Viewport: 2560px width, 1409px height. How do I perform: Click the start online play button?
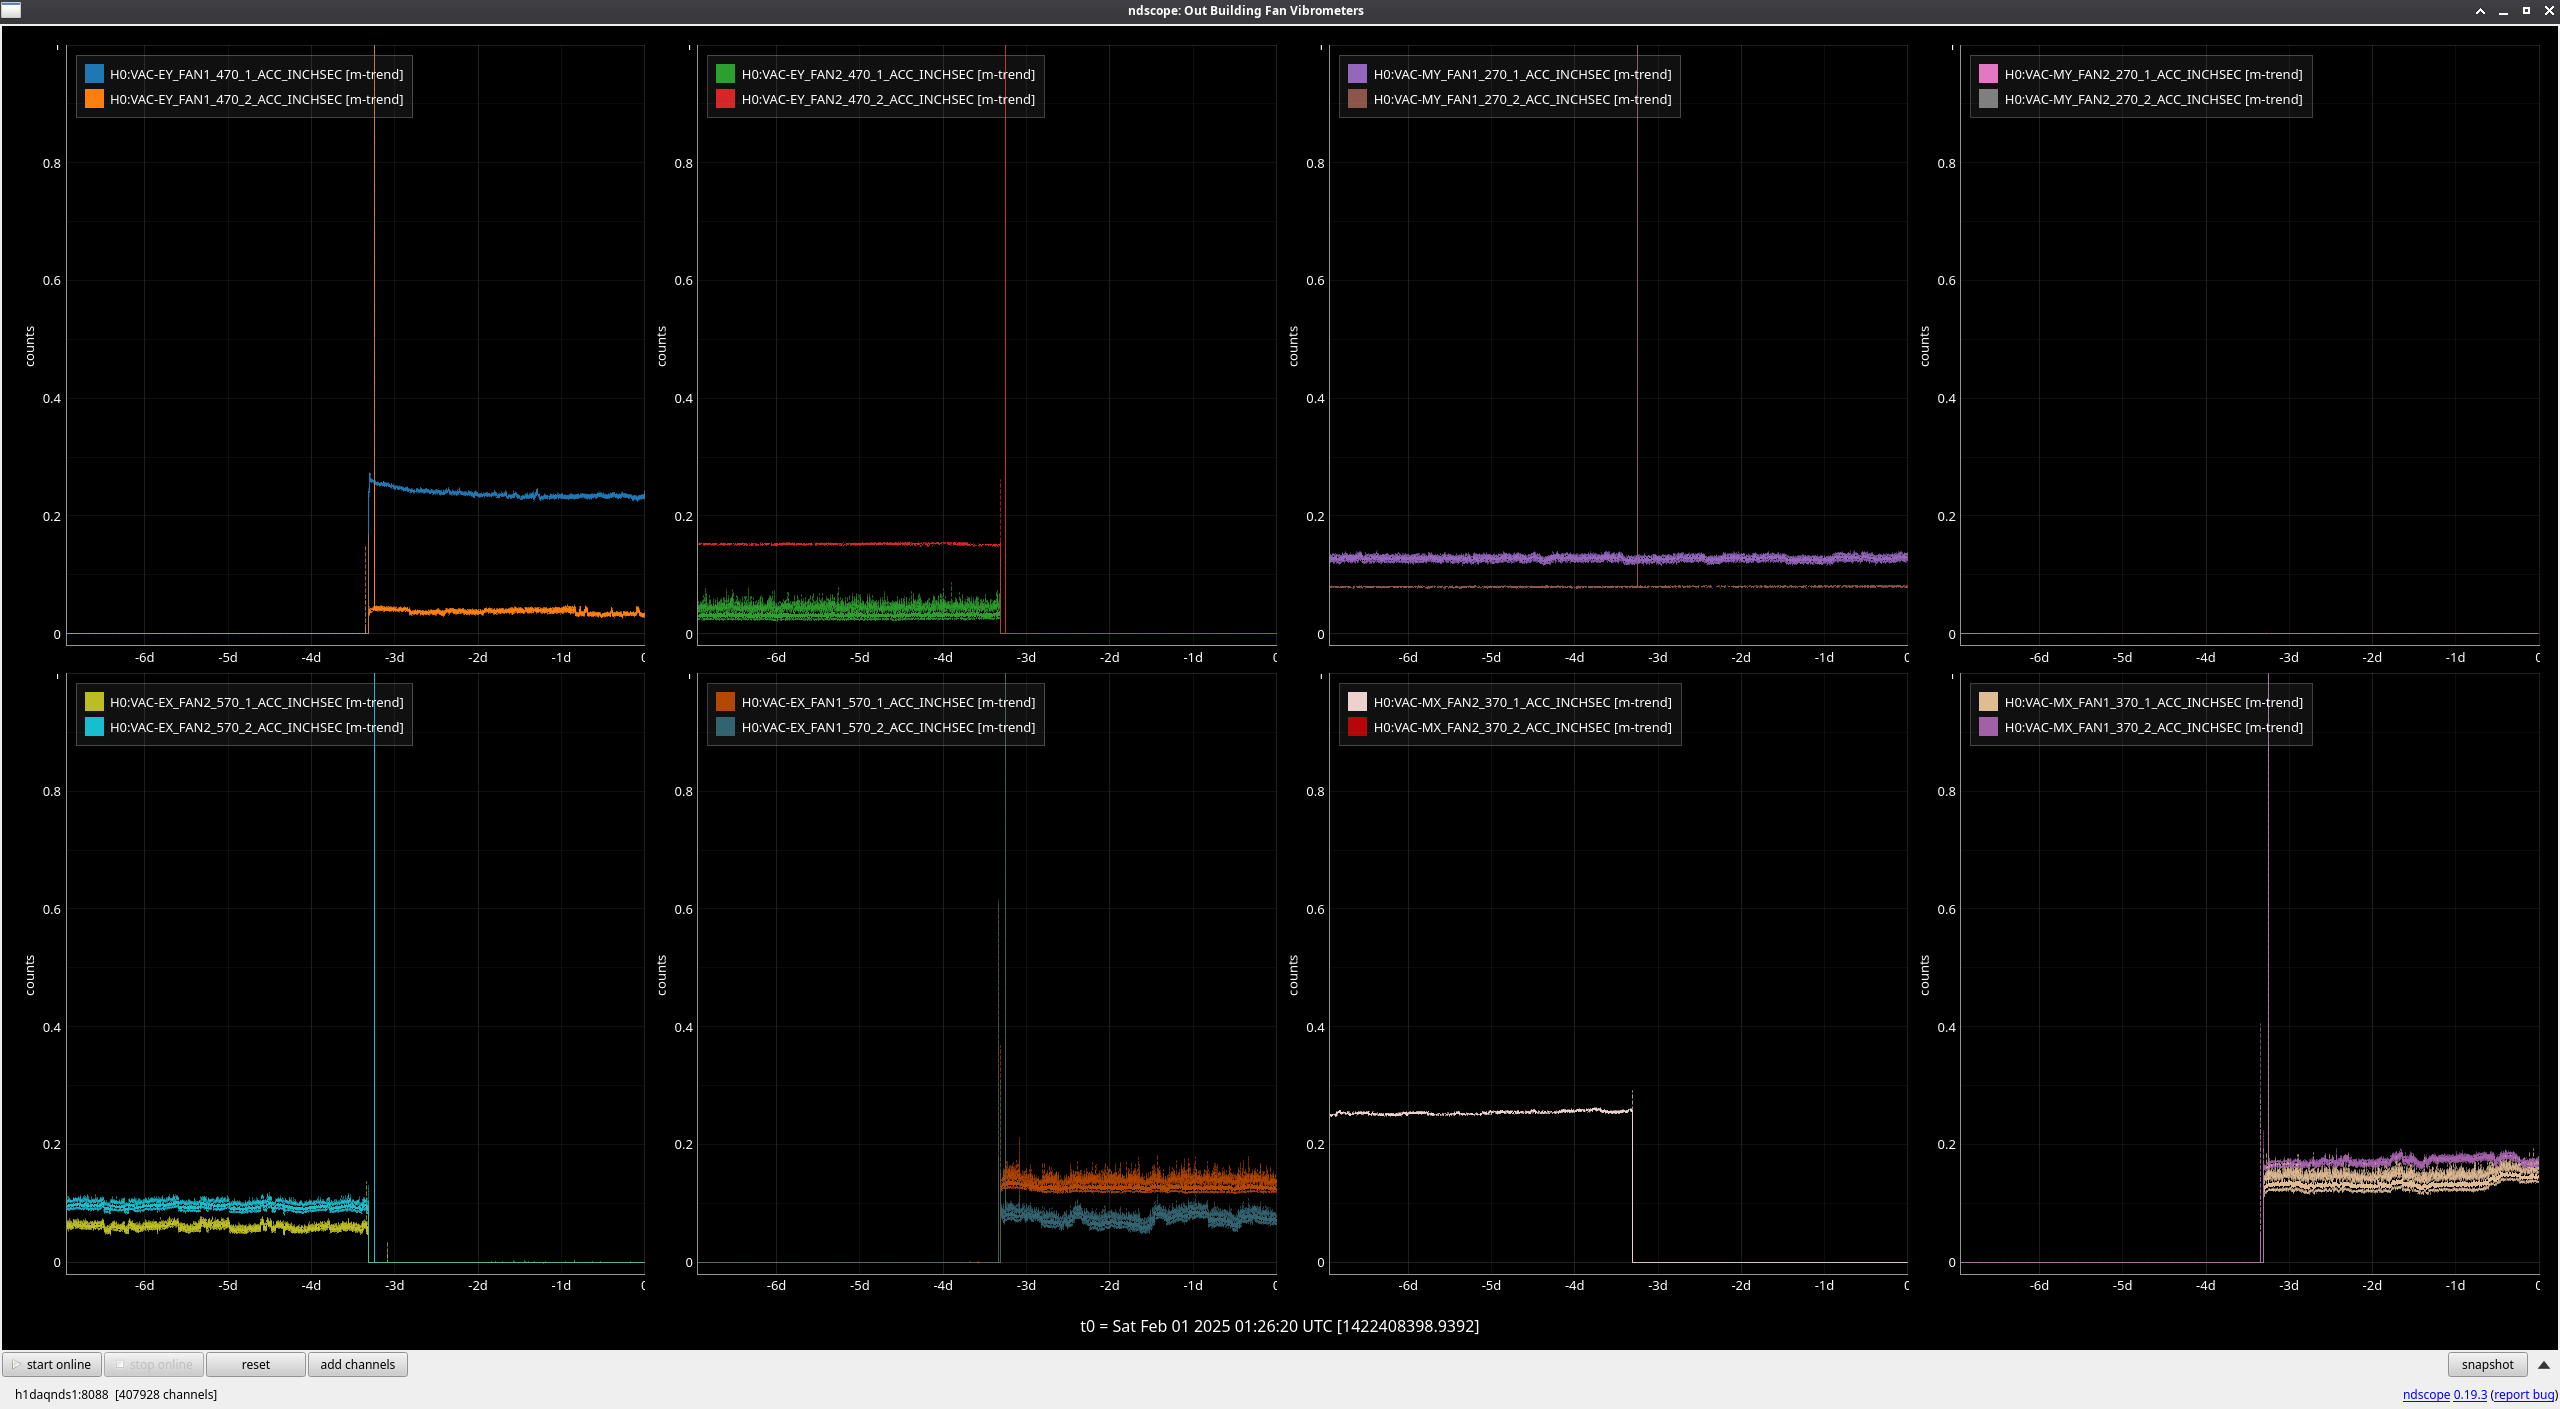click(52, 1364)
